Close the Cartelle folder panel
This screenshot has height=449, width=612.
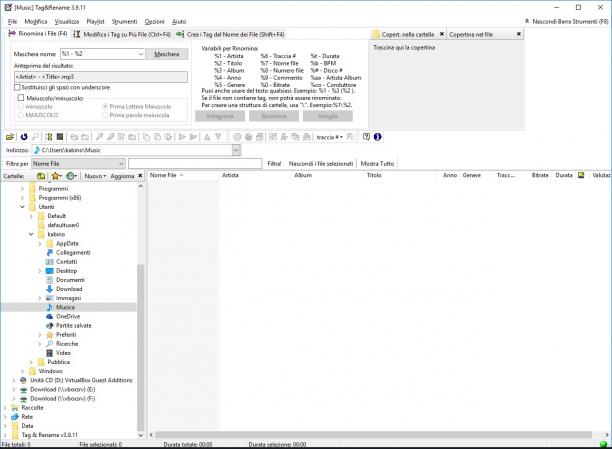(x=140, y=176)
